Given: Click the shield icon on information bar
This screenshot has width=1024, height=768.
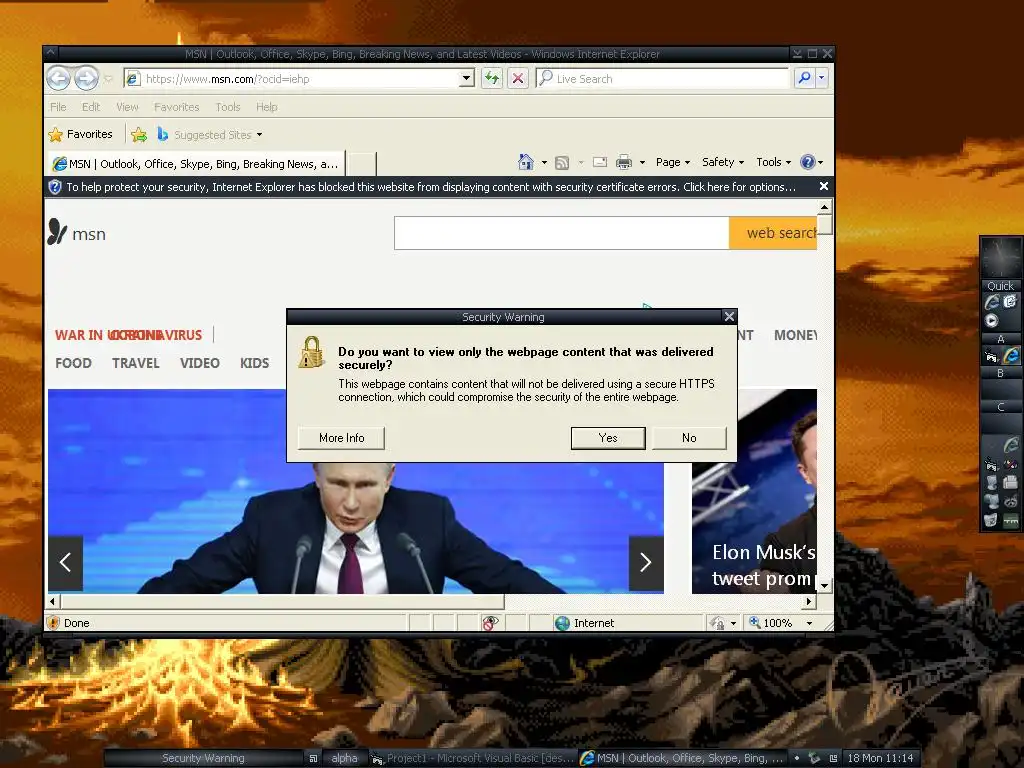Looking at the screenshot, I should click(55, 187).
